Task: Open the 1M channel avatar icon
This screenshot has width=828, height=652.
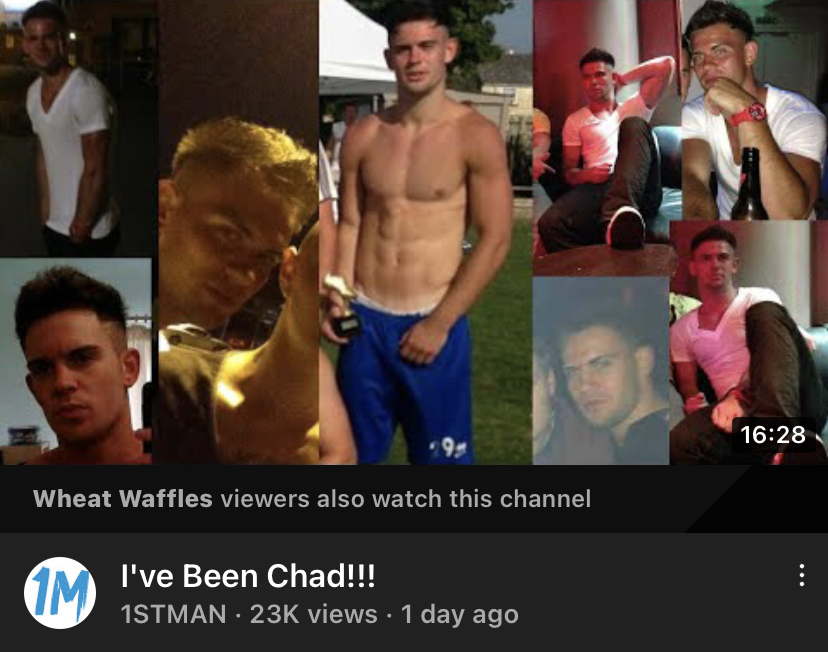Action: point(60,593)
